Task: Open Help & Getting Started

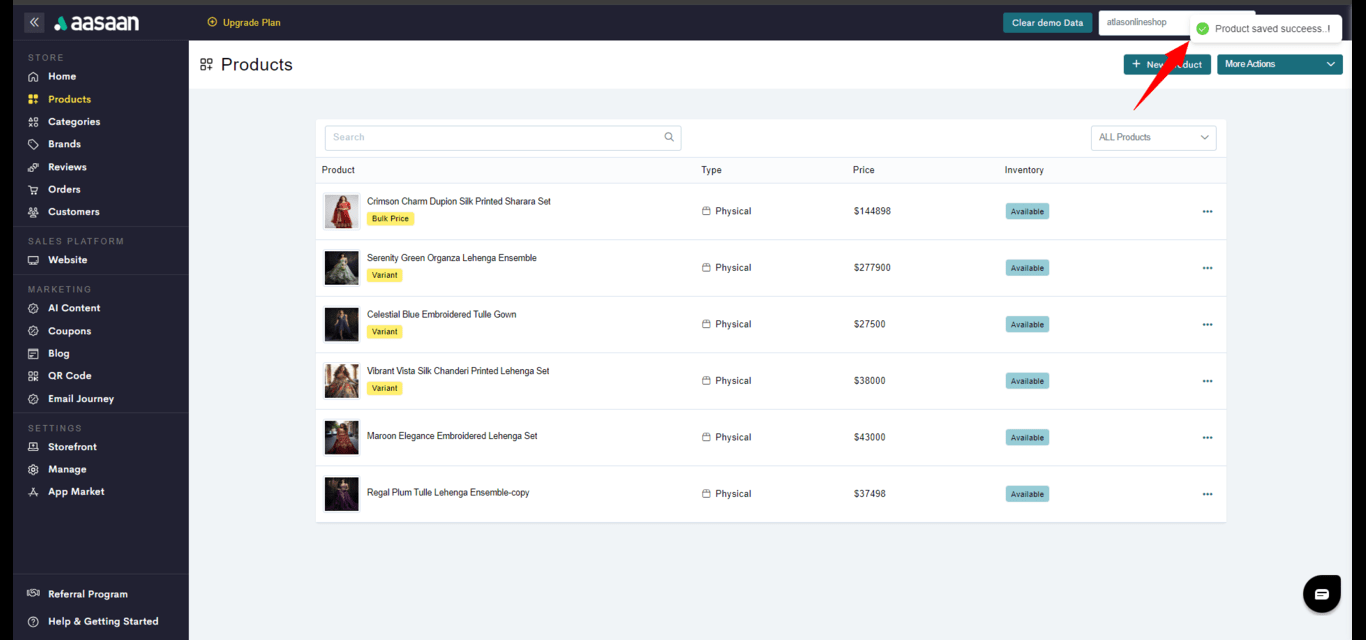Action: tap(102, 622)
